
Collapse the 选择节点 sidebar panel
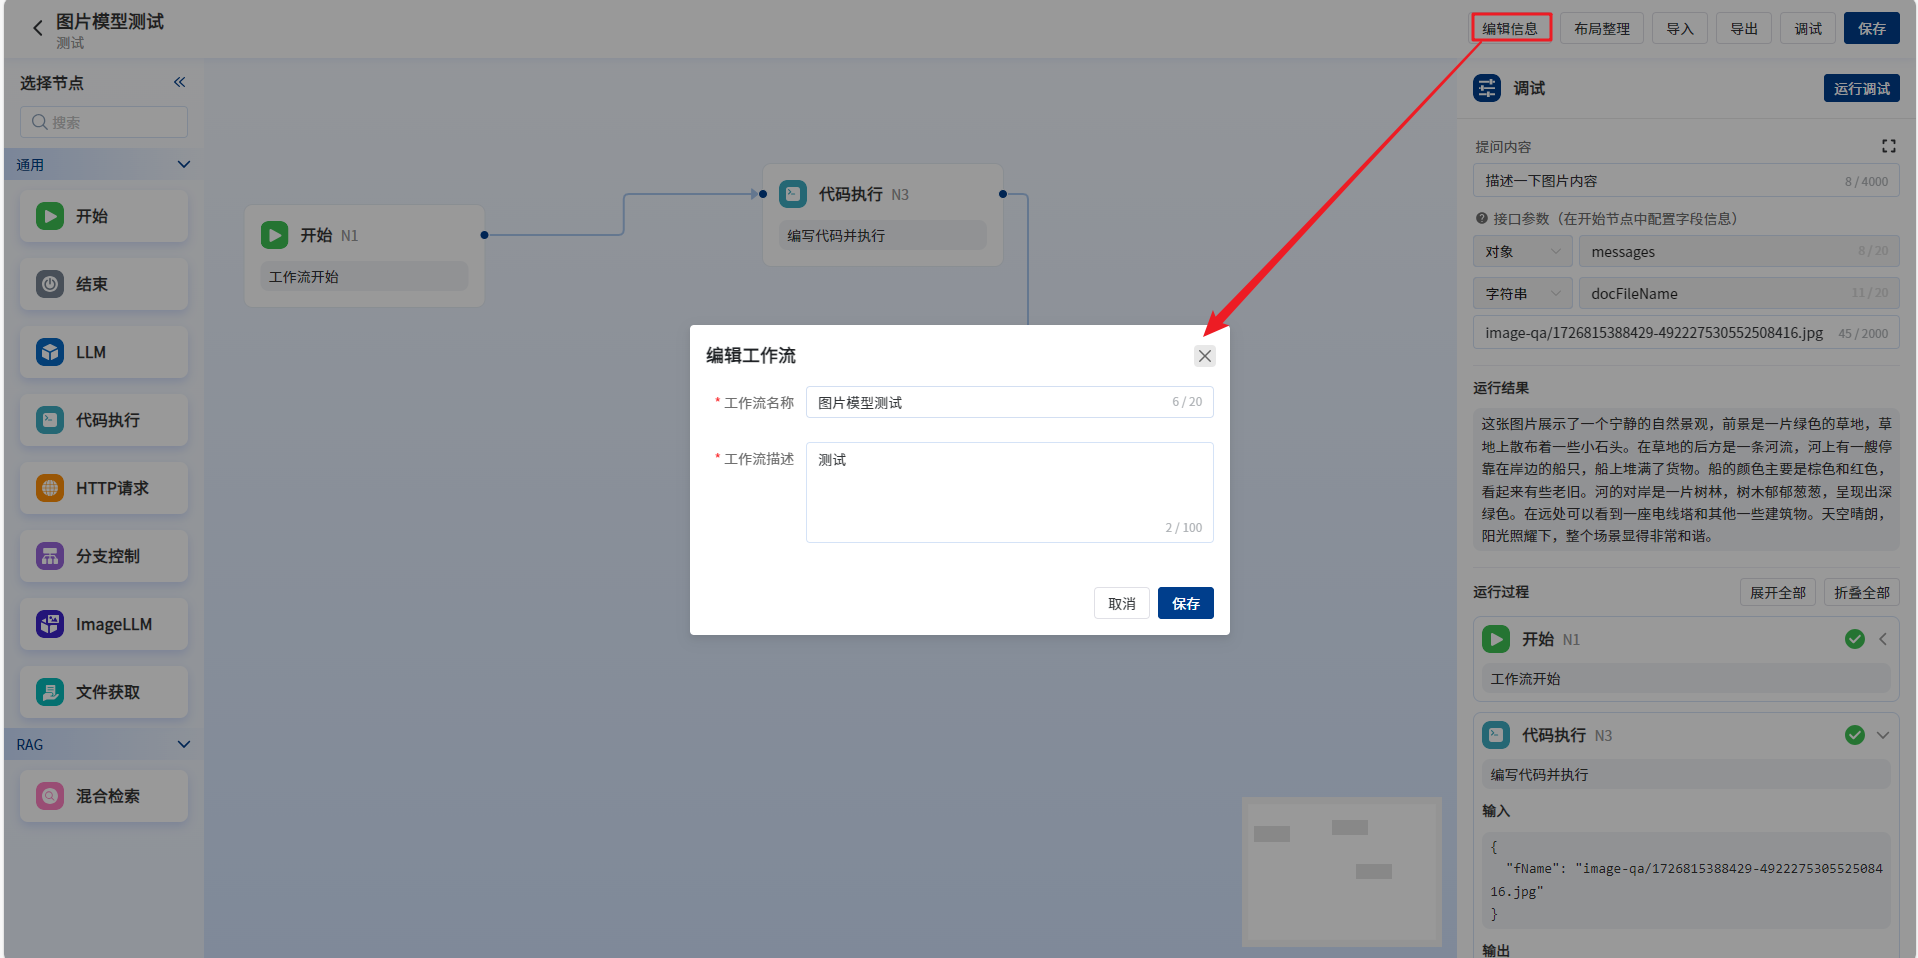[180, 82]
